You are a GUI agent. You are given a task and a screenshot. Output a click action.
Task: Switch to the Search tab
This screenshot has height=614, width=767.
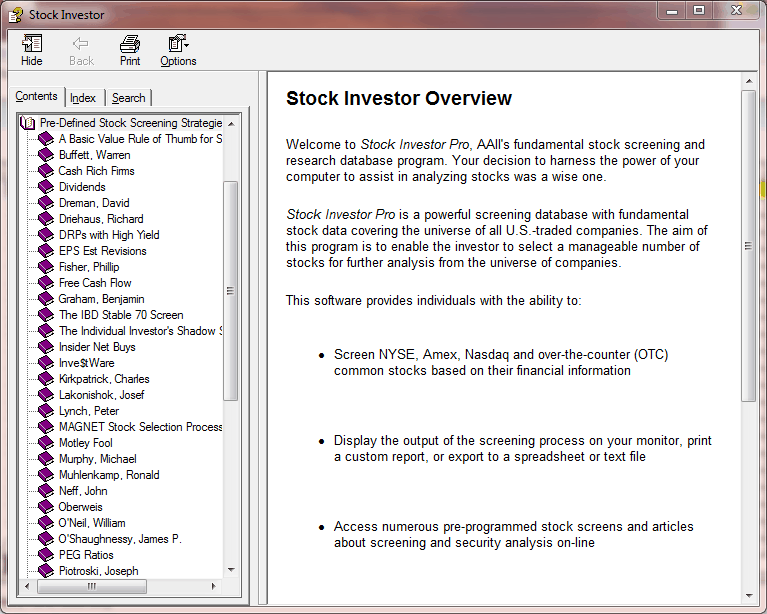(x=128, y=98)
